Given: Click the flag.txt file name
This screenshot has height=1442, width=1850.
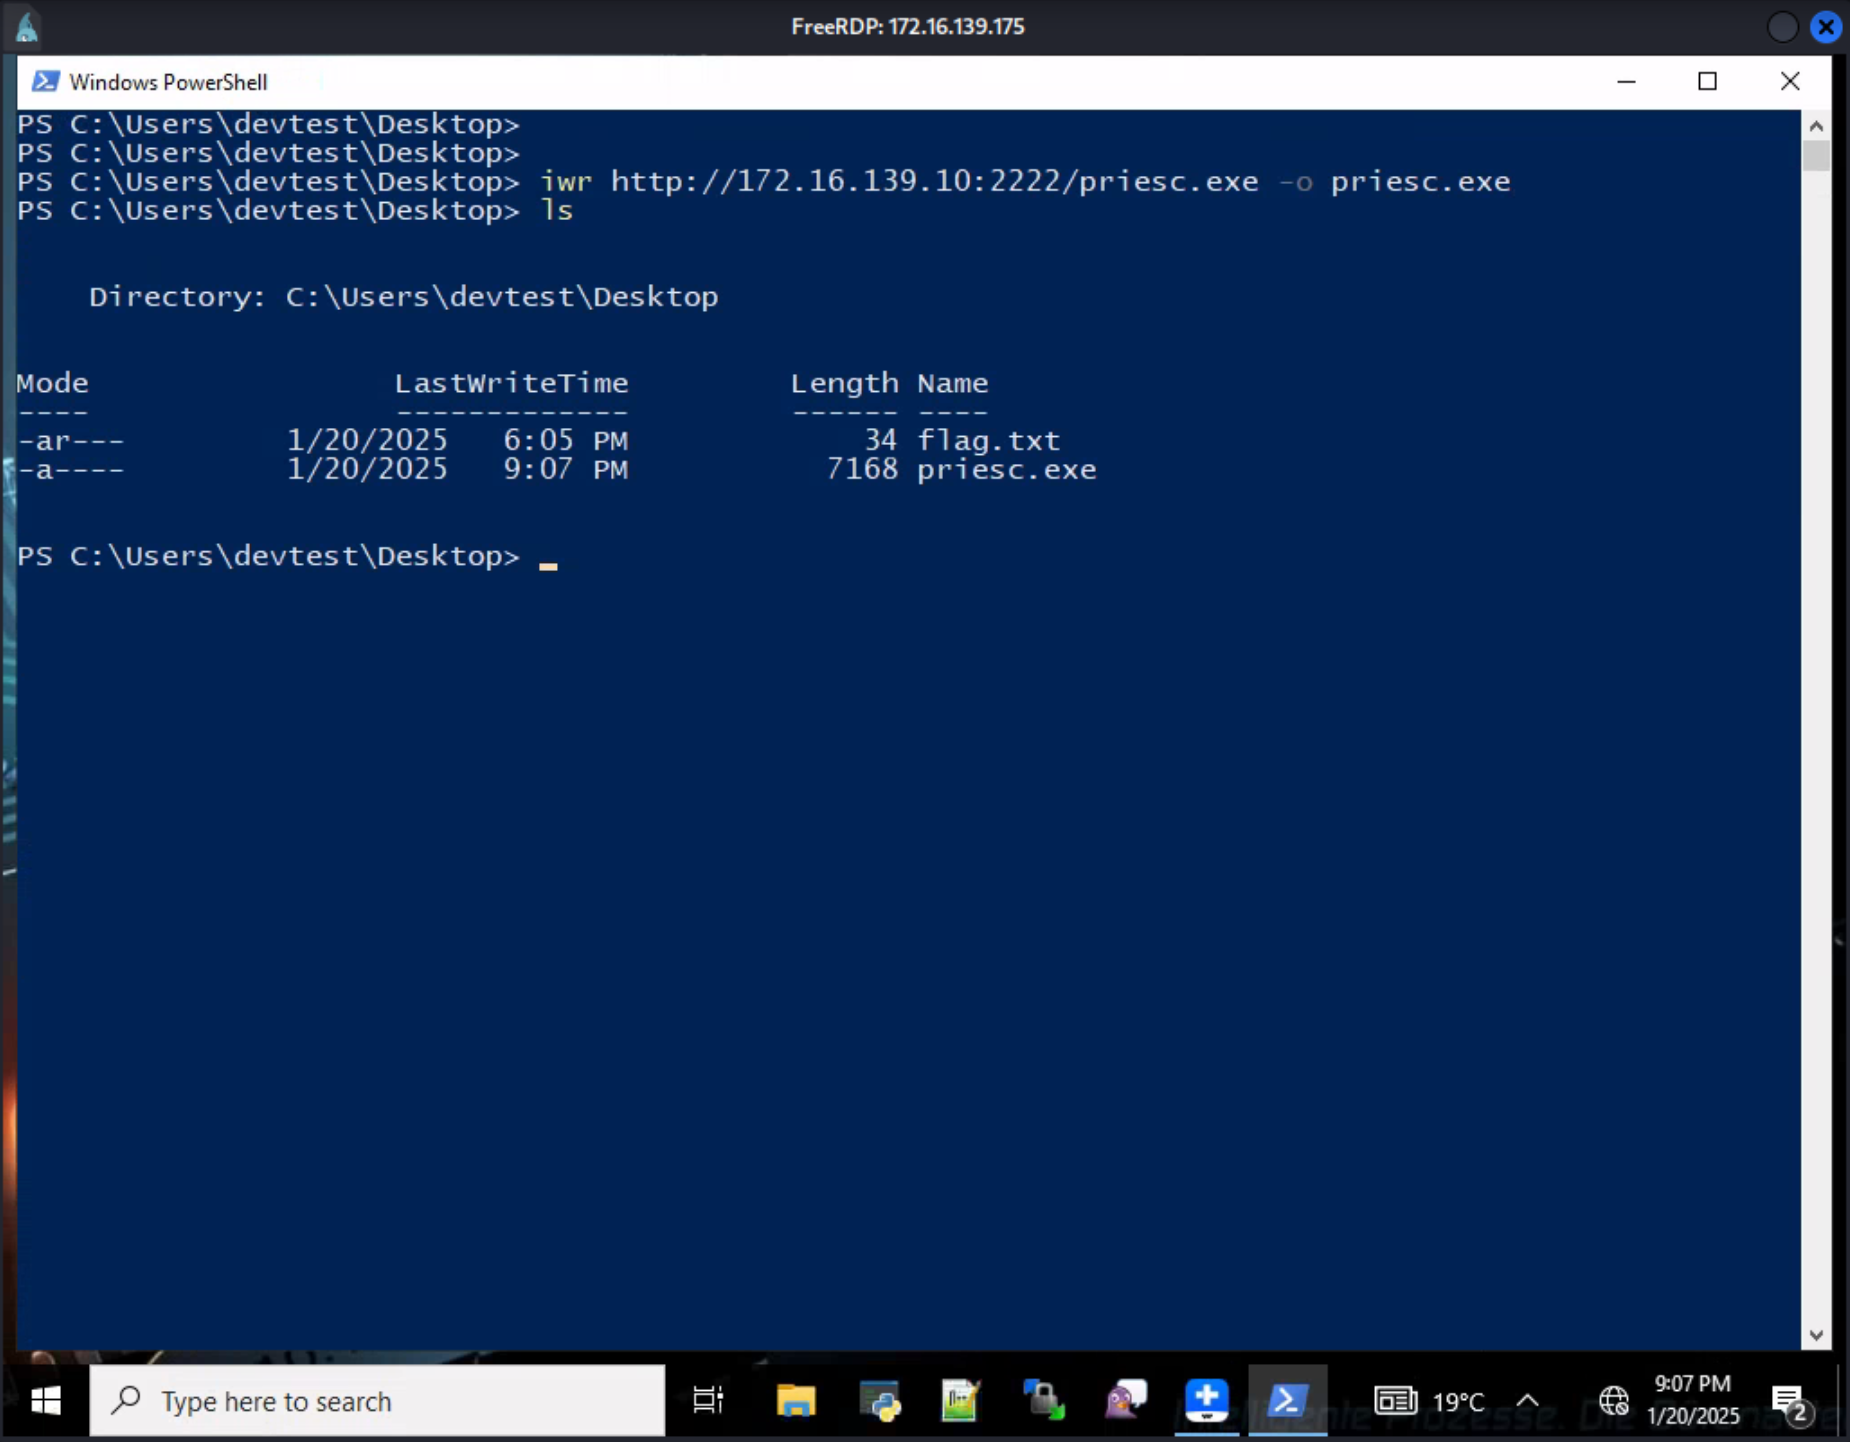Looking at the screenshot, I should (988, 440).
